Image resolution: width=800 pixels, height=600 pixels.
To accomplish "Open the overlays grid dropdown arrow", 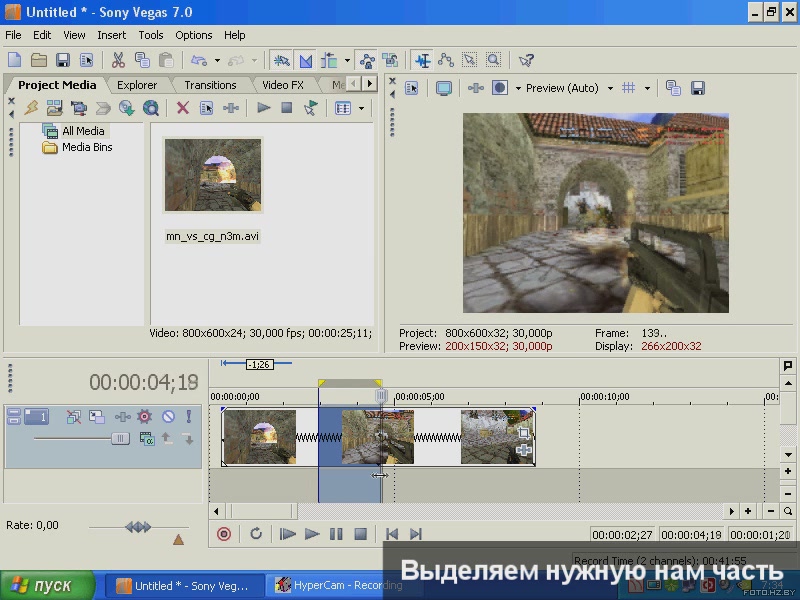I will pyautogui.click(x=647, y=88).
